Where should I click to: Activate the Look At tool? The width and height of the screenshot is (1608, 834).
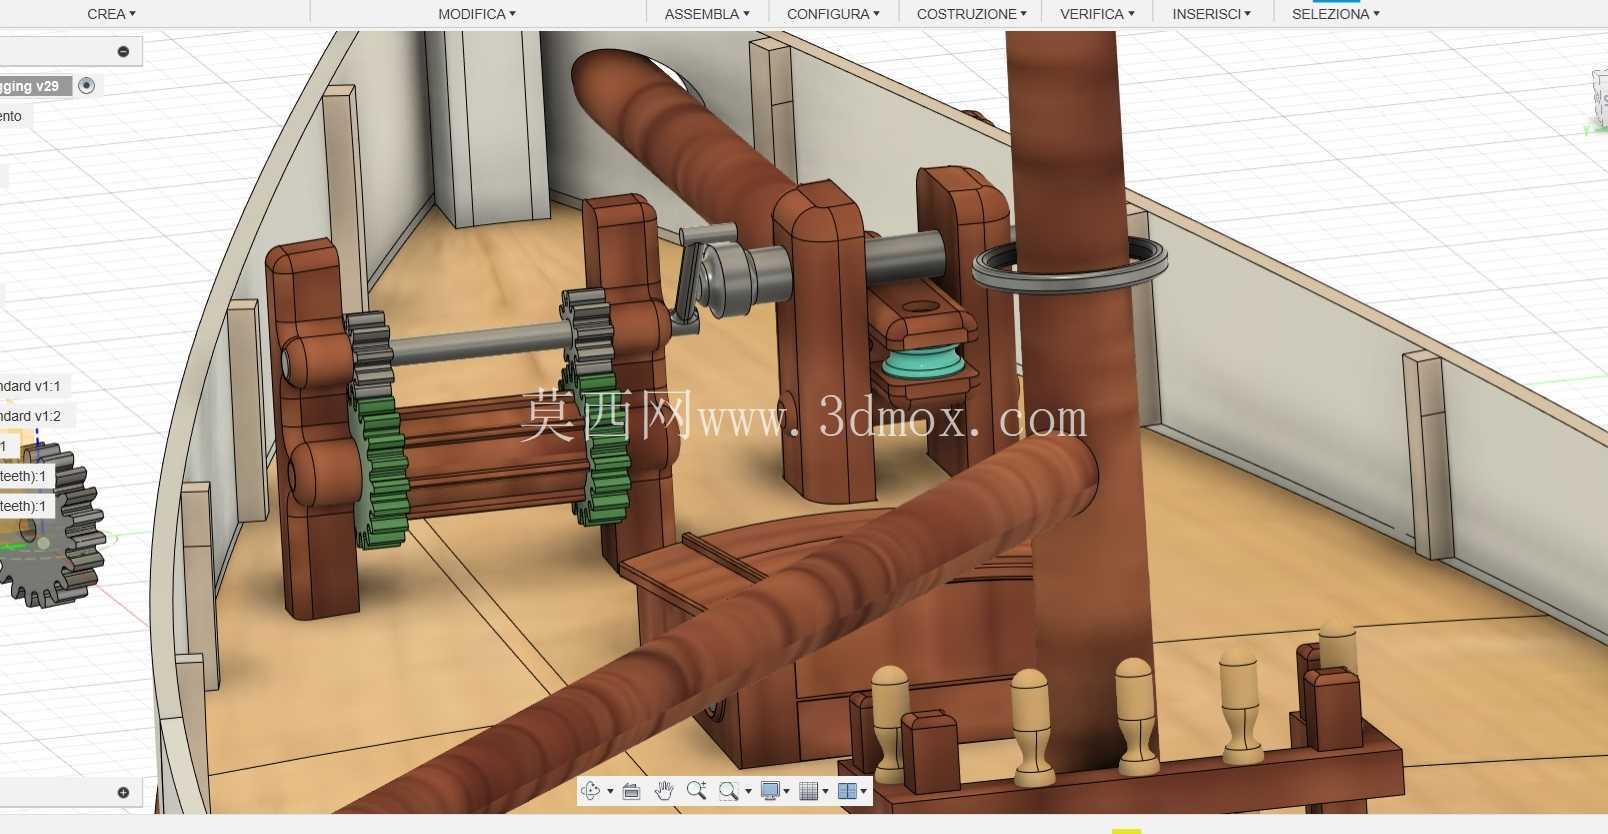click(x=631, y=791)
